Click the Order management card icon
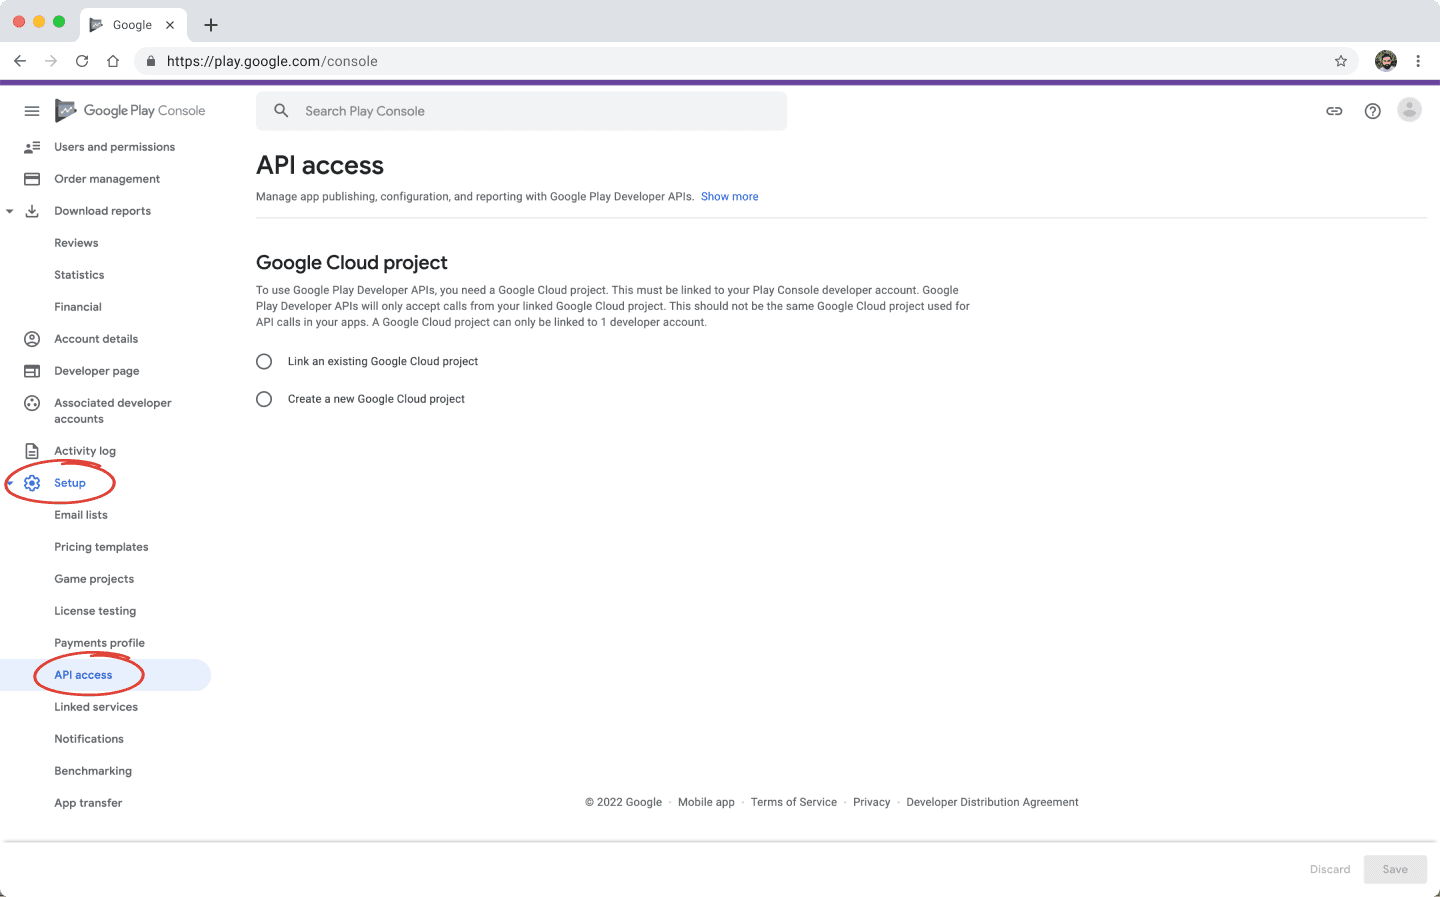 32,179
